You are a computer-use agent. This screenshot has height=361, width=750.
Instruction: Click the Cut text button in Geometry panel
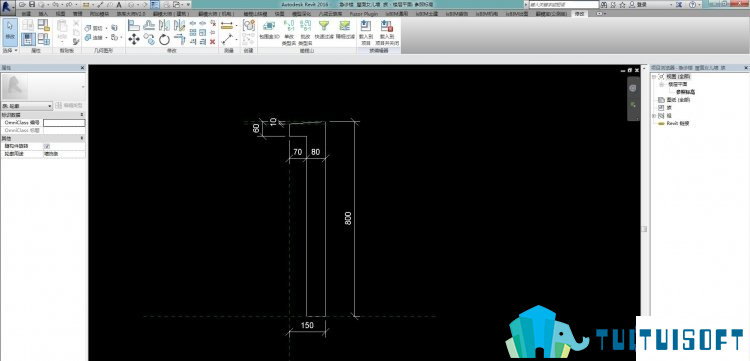pos(97,29)
